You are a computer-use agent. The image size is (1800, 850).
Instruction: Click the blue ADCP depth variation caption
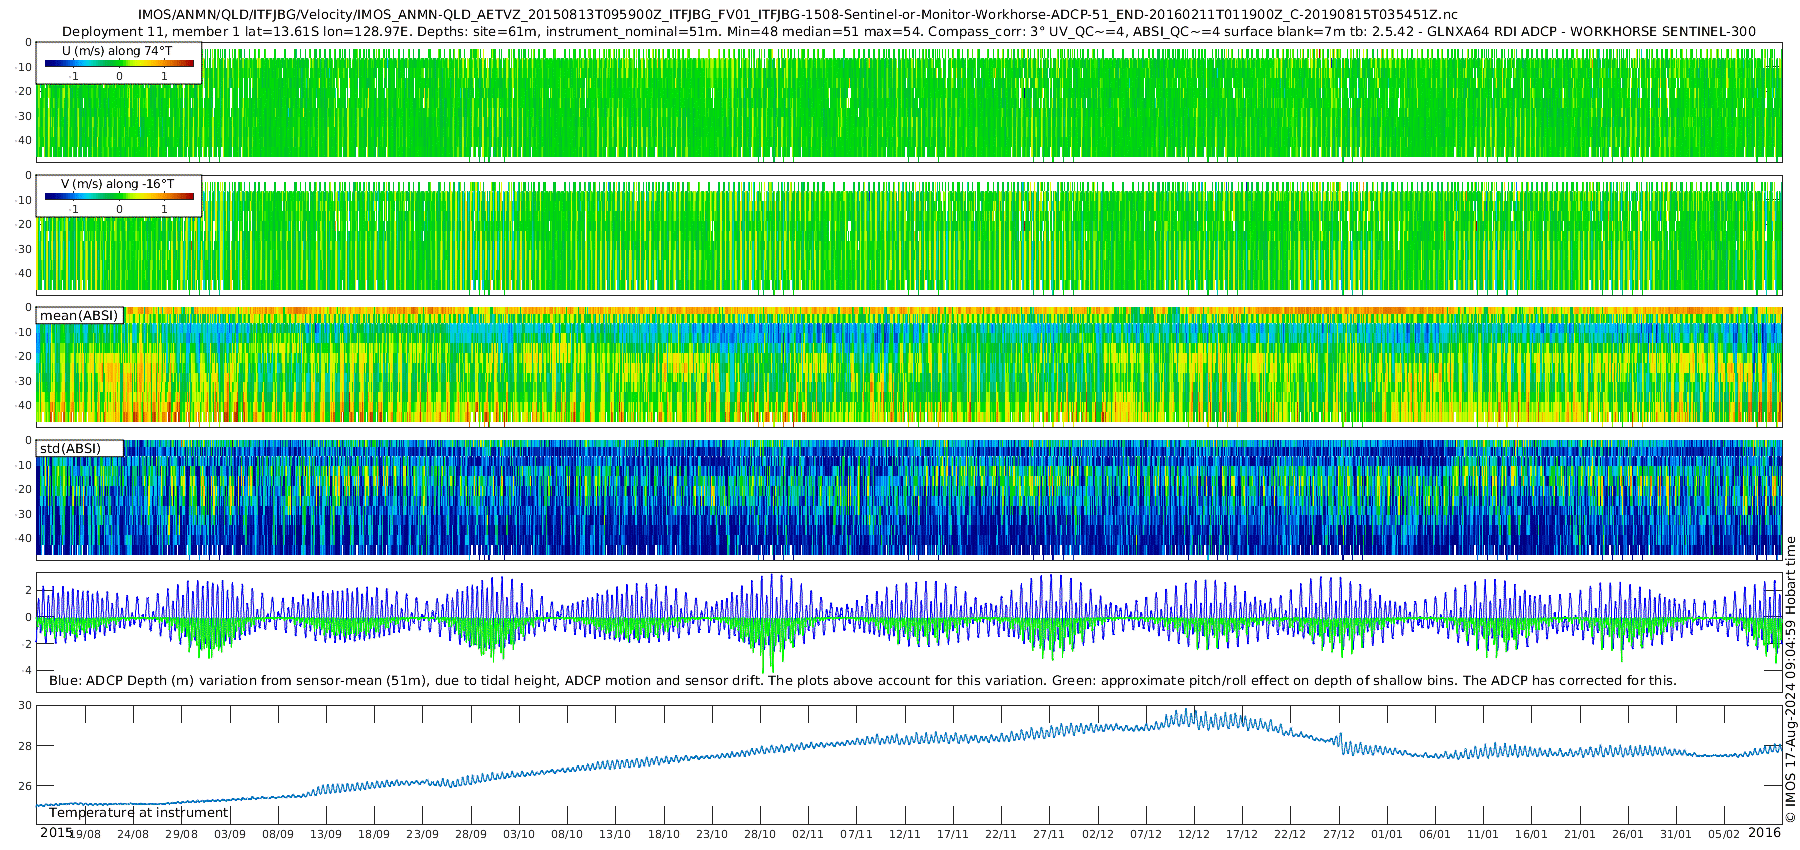(862, 681)
